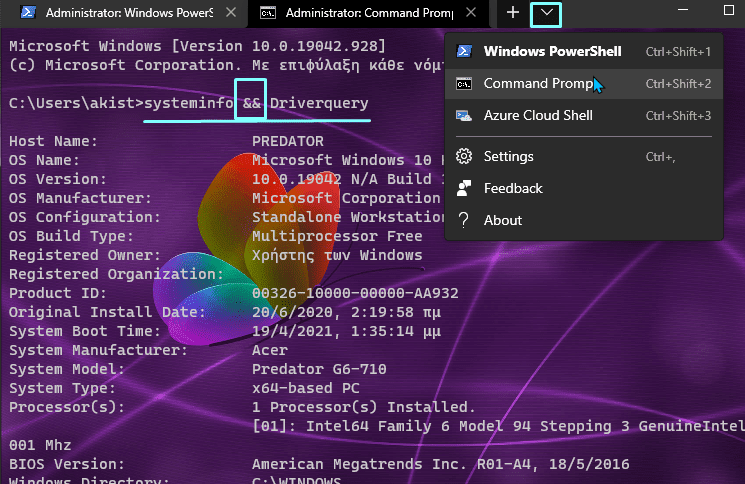Click the Feedback person icon
Screen dimensions: 745x484
point(464,189)
